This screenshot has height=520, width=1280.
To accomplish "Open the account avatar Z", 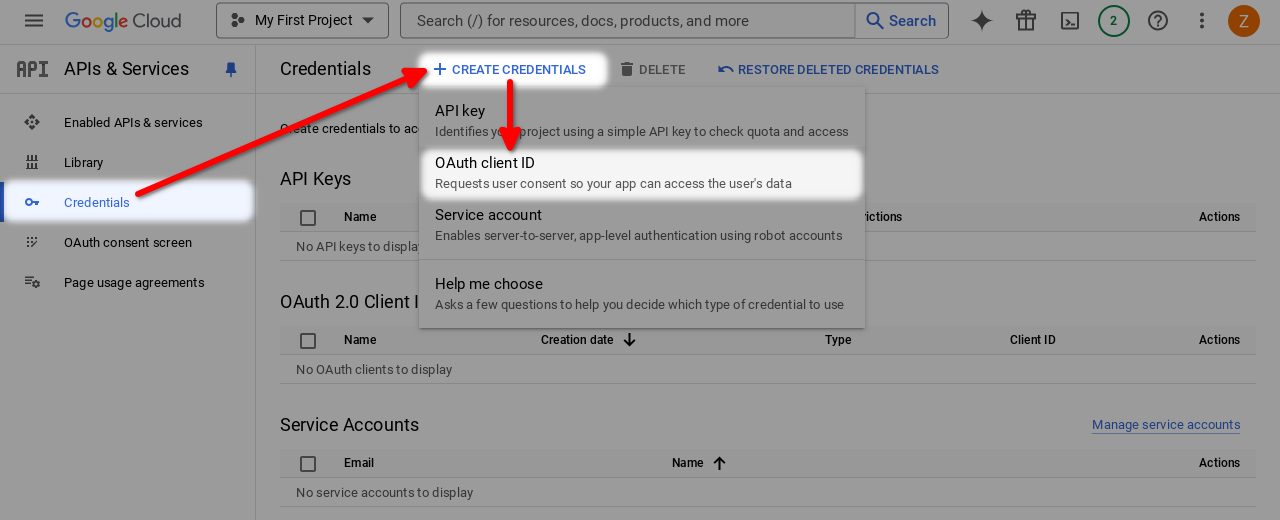I will click(x=1244, y=20).
